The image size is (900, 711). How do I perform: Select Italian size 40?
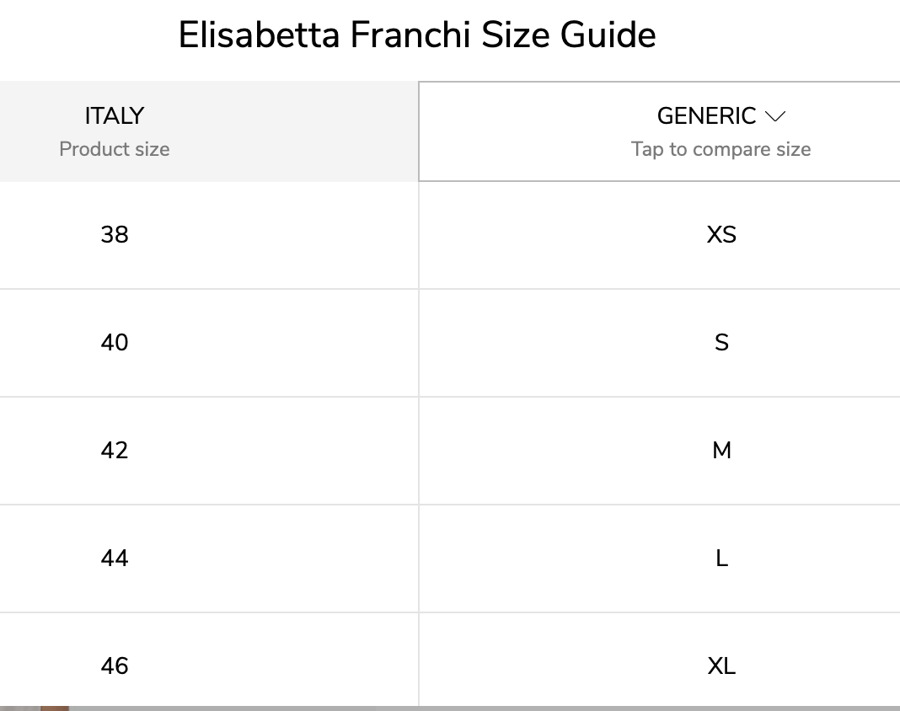point(114,343)
